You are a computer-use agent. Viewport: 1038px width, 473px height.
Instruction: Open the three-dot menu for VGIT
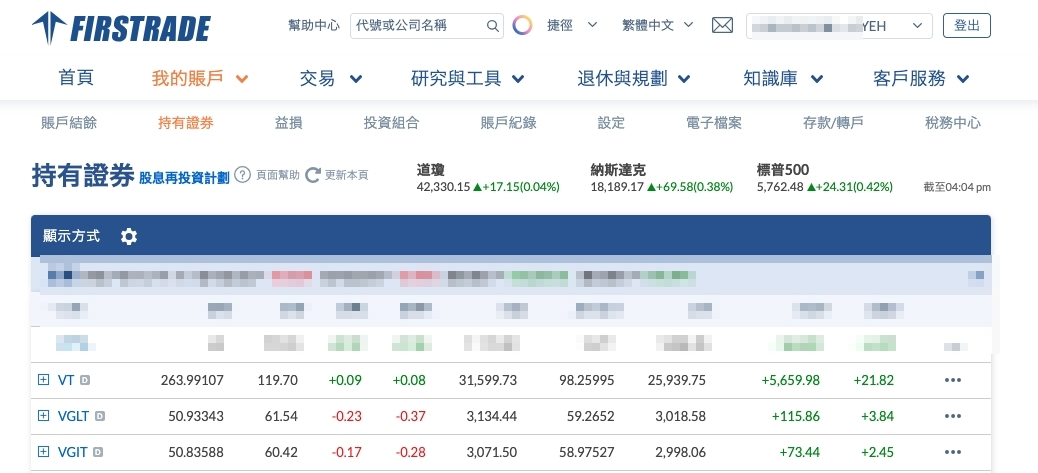[953, 452]
